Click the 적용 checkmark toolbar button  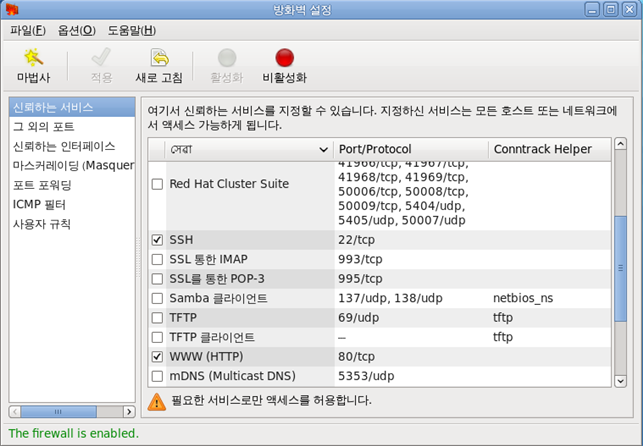coord(101,66)
